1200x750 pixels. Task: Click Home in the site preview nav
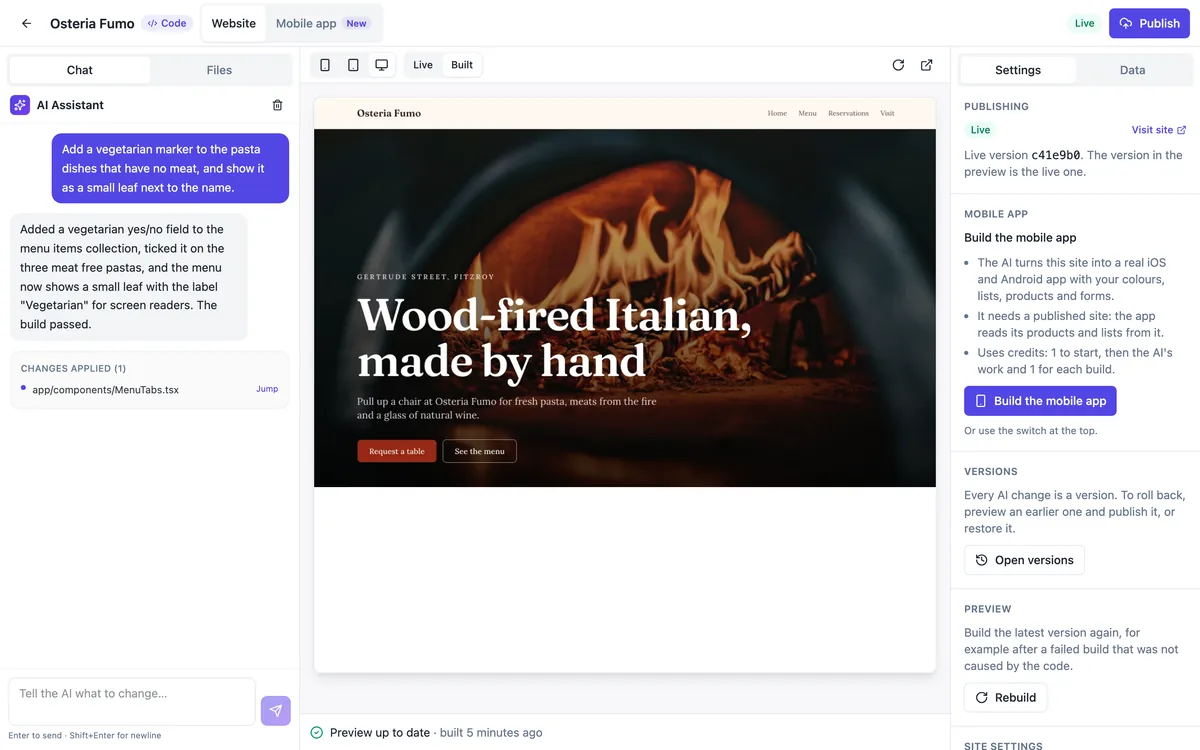(777, 113)
